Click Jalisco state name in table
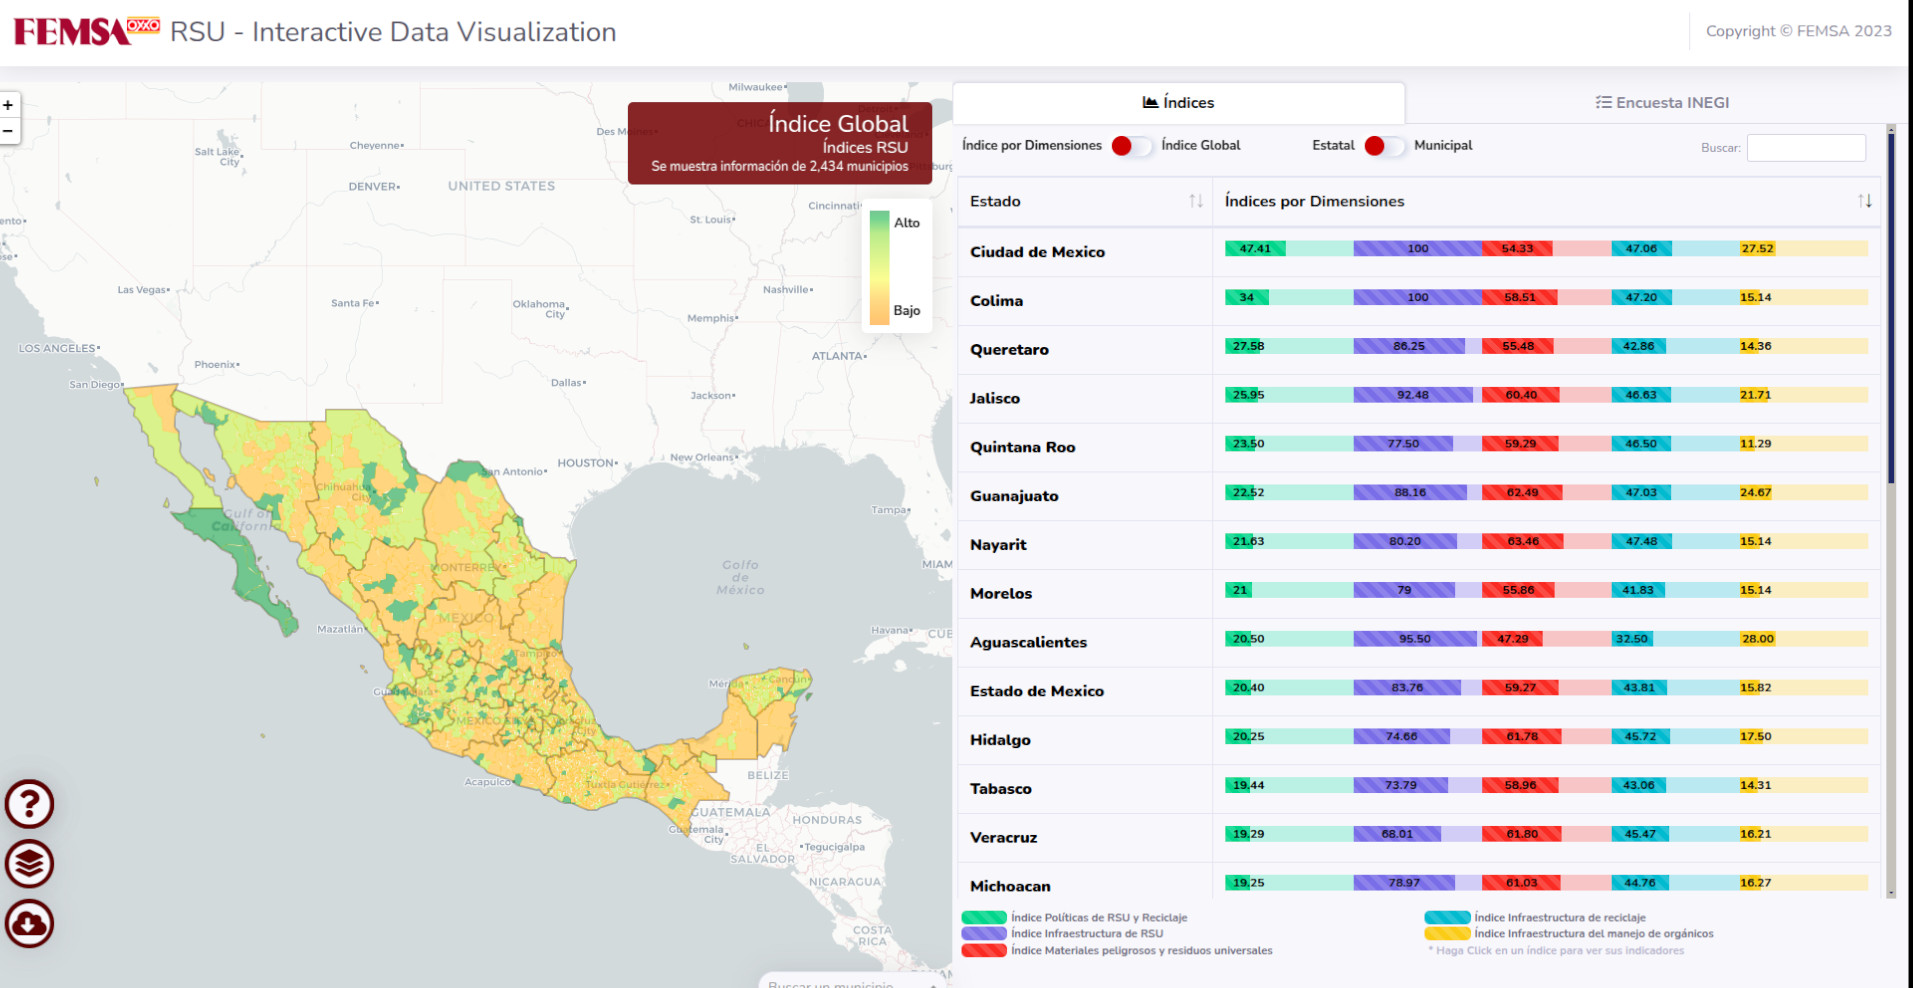Screen dimensions: 1913x988 (x=995, y=398)
